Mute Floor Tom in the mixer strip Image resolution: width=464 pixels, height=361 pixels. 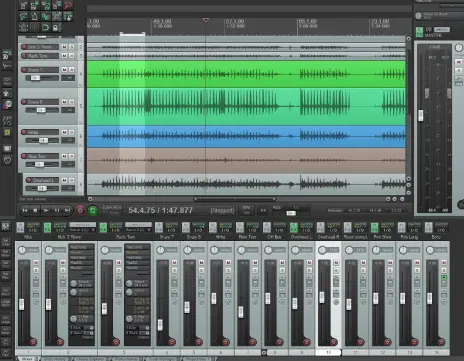coord(255,263)
